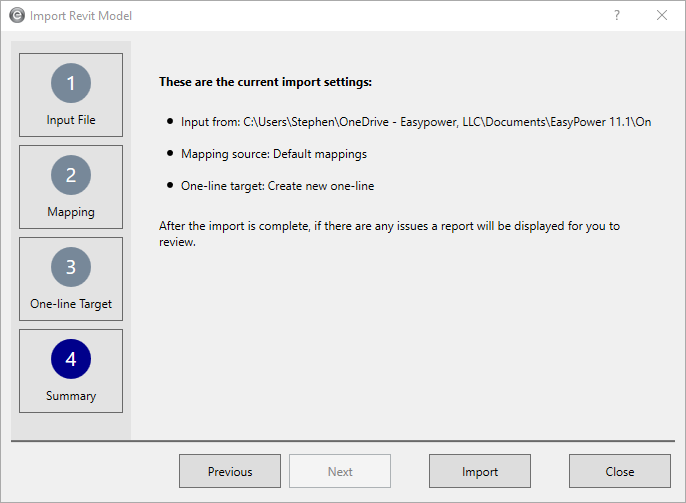Image resolution: width=686 pixels, height=503 pixels.
Task: Click the "Input from" file path line
Action: click(x=416, y=121)
